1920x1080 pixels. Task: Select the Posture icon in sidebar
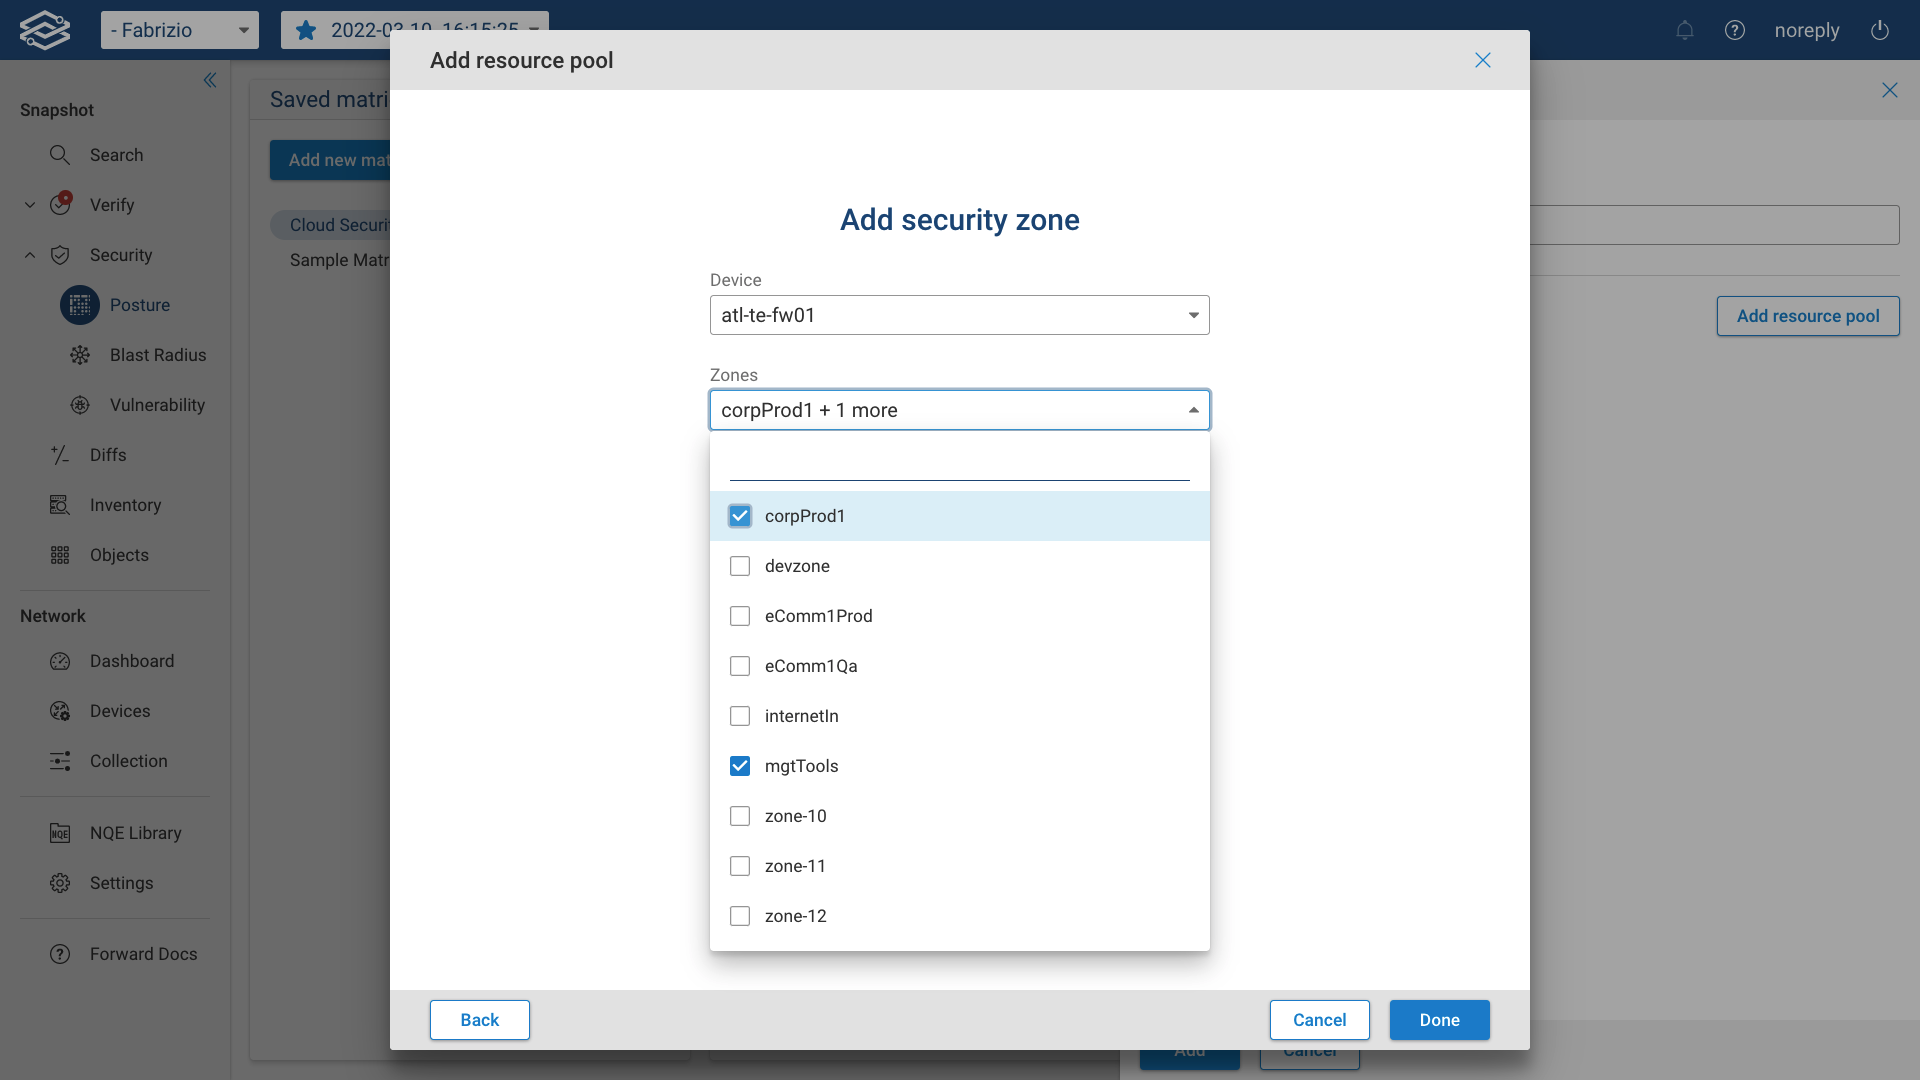point(79,305)
